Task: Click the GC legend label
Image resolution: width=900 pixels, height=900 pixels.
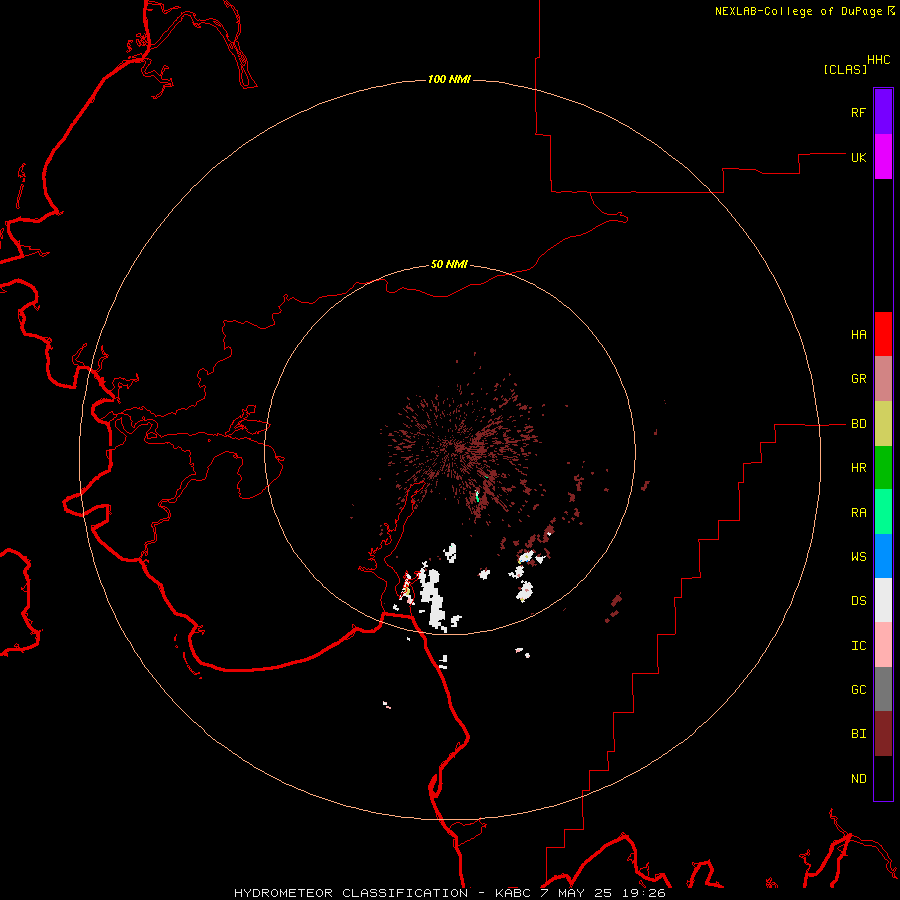Action: tap(858, 690)
